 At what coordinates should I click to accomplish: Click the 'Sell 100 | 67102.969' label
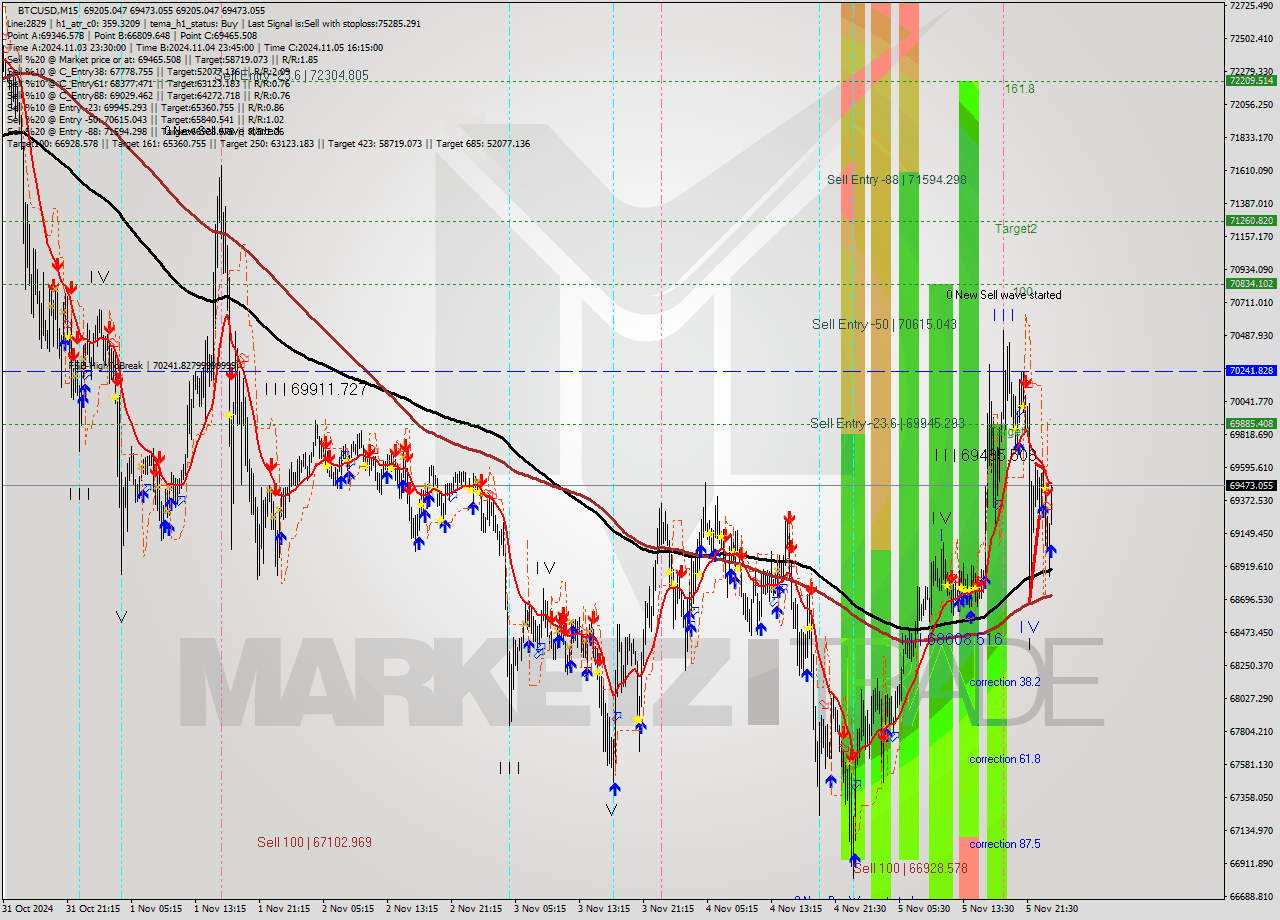point(314,843)
